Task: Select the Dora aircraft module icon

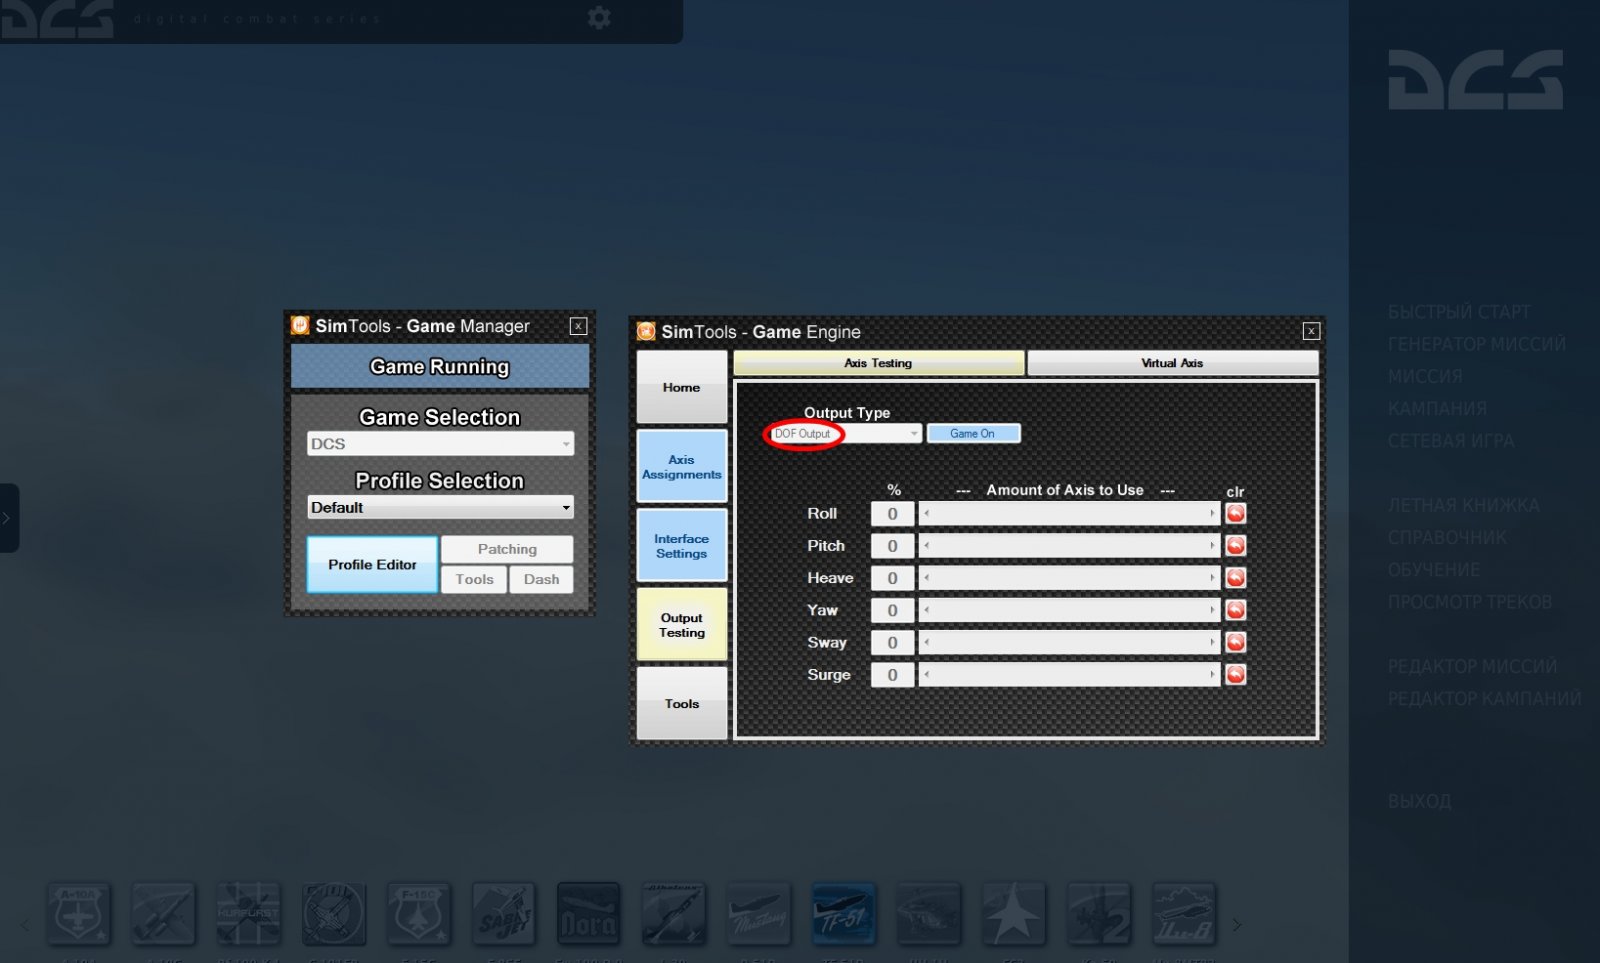Action: [588, 913]
